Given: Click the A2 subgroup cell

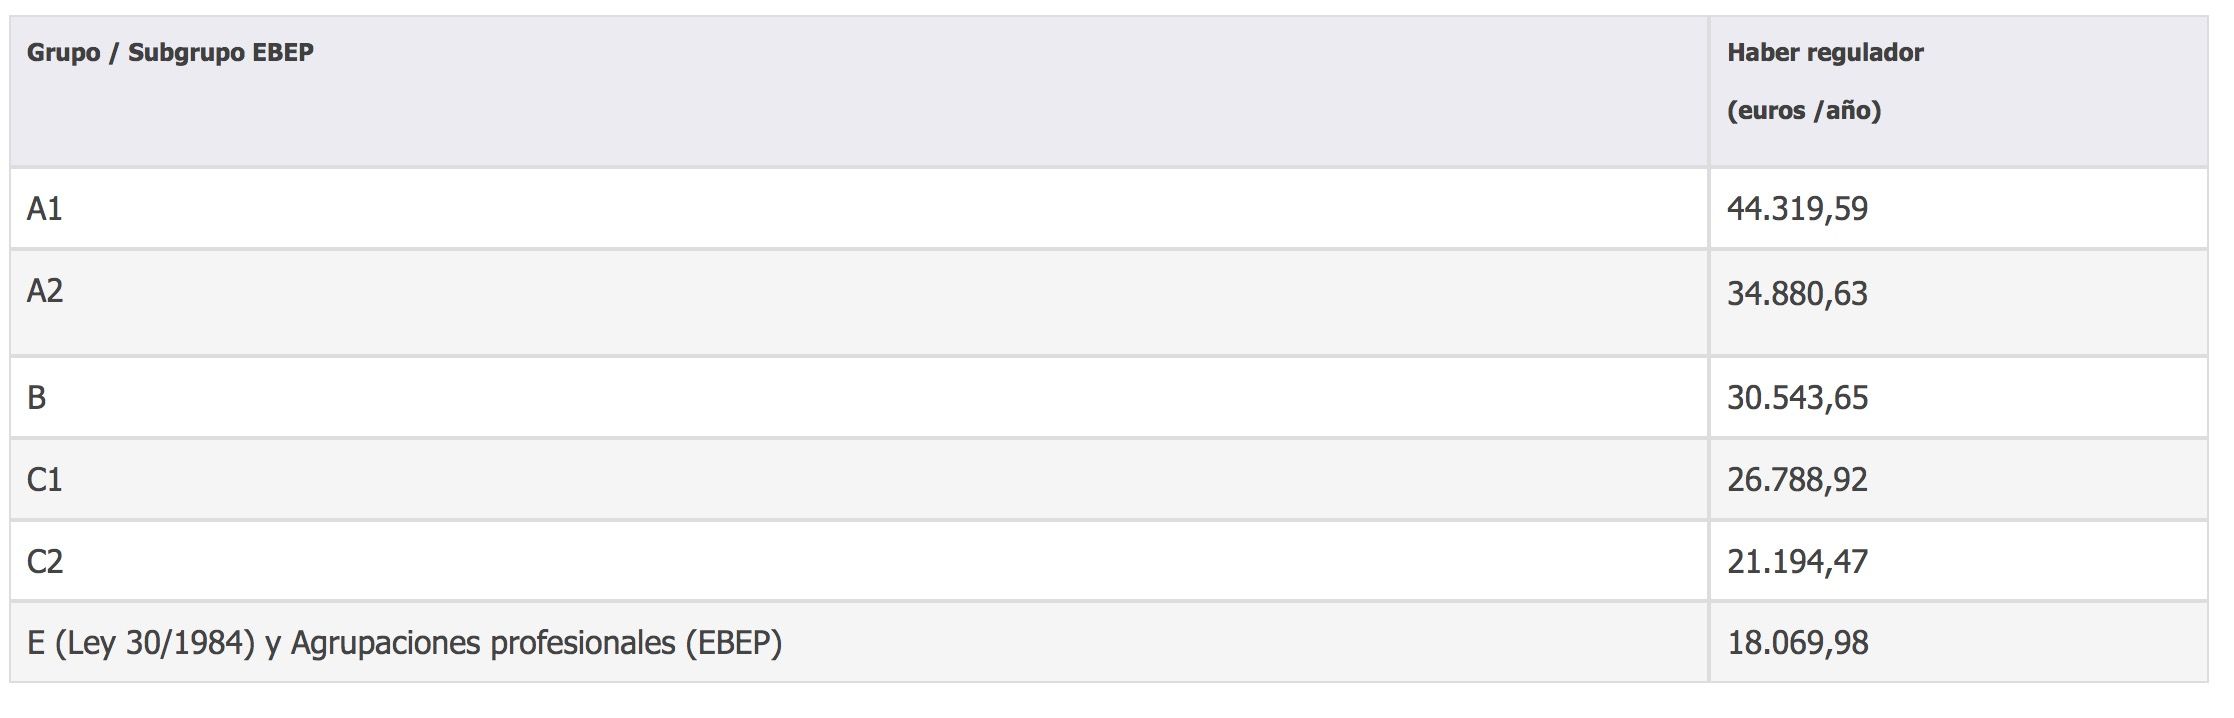Looking at the screenshot, I should (45, 291).
